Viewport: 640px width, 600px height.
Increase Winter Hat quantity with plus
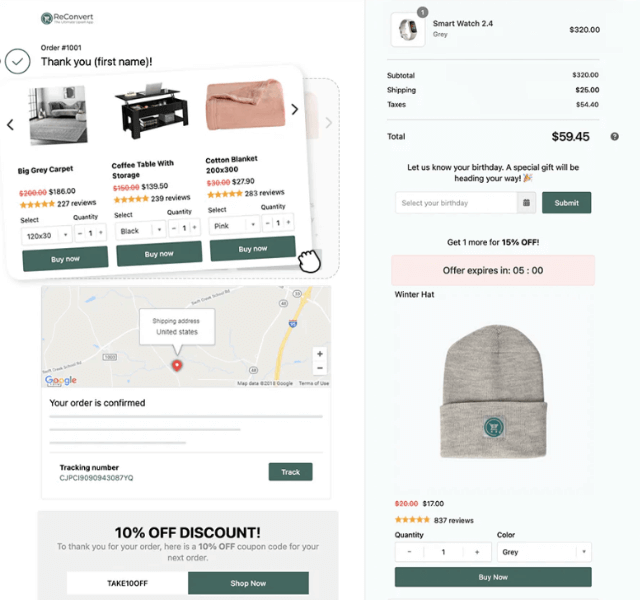pos(477,552)
